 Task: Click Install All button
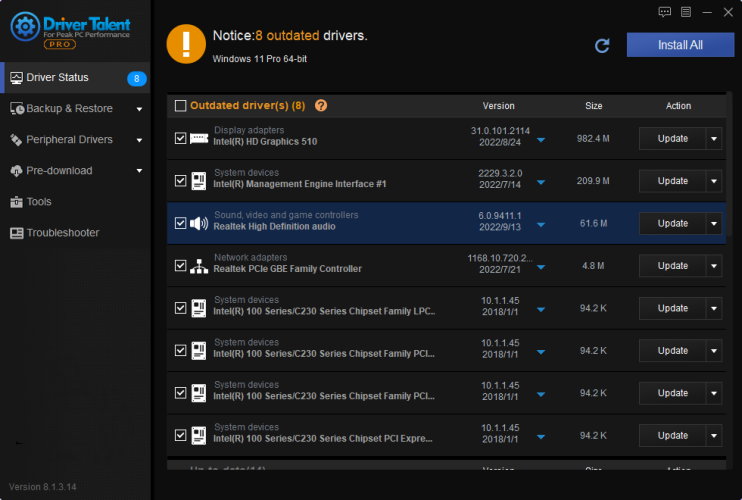(x=680, y=45)
